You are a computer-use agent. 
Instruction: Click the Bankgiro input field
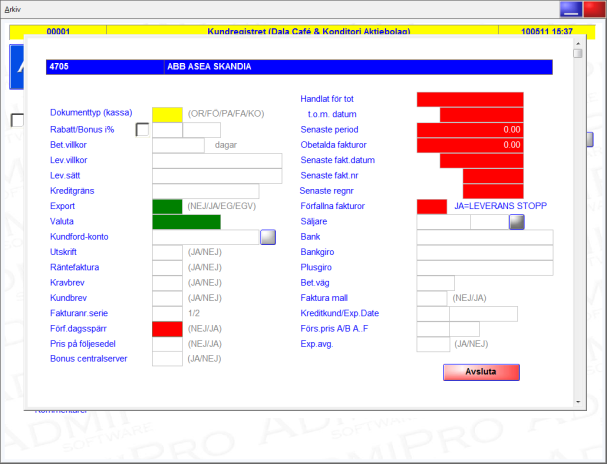485,252
